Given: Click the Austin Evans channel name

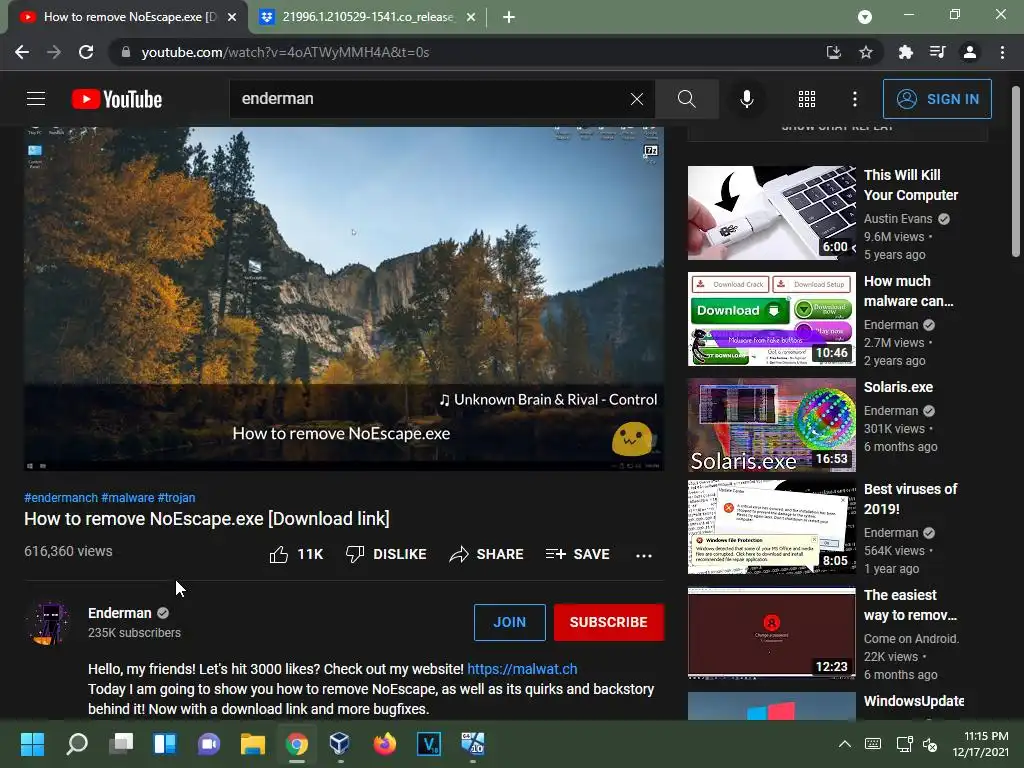Looking at the screenshot, I should tap(898, 219).
